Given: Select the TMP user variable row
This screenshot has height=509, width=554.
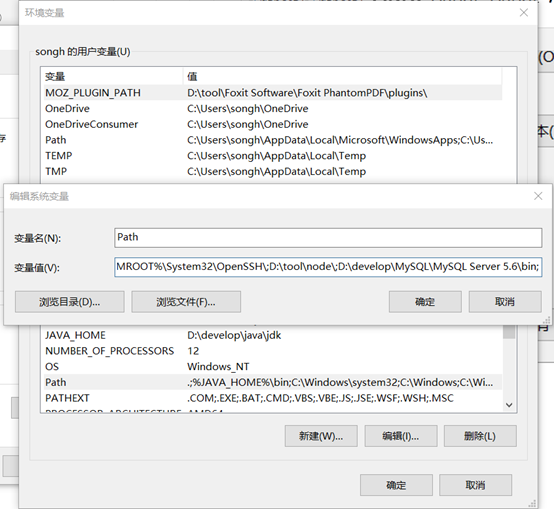Looking at the screenshot, I should pyautogui.click(x=272, y=171).
